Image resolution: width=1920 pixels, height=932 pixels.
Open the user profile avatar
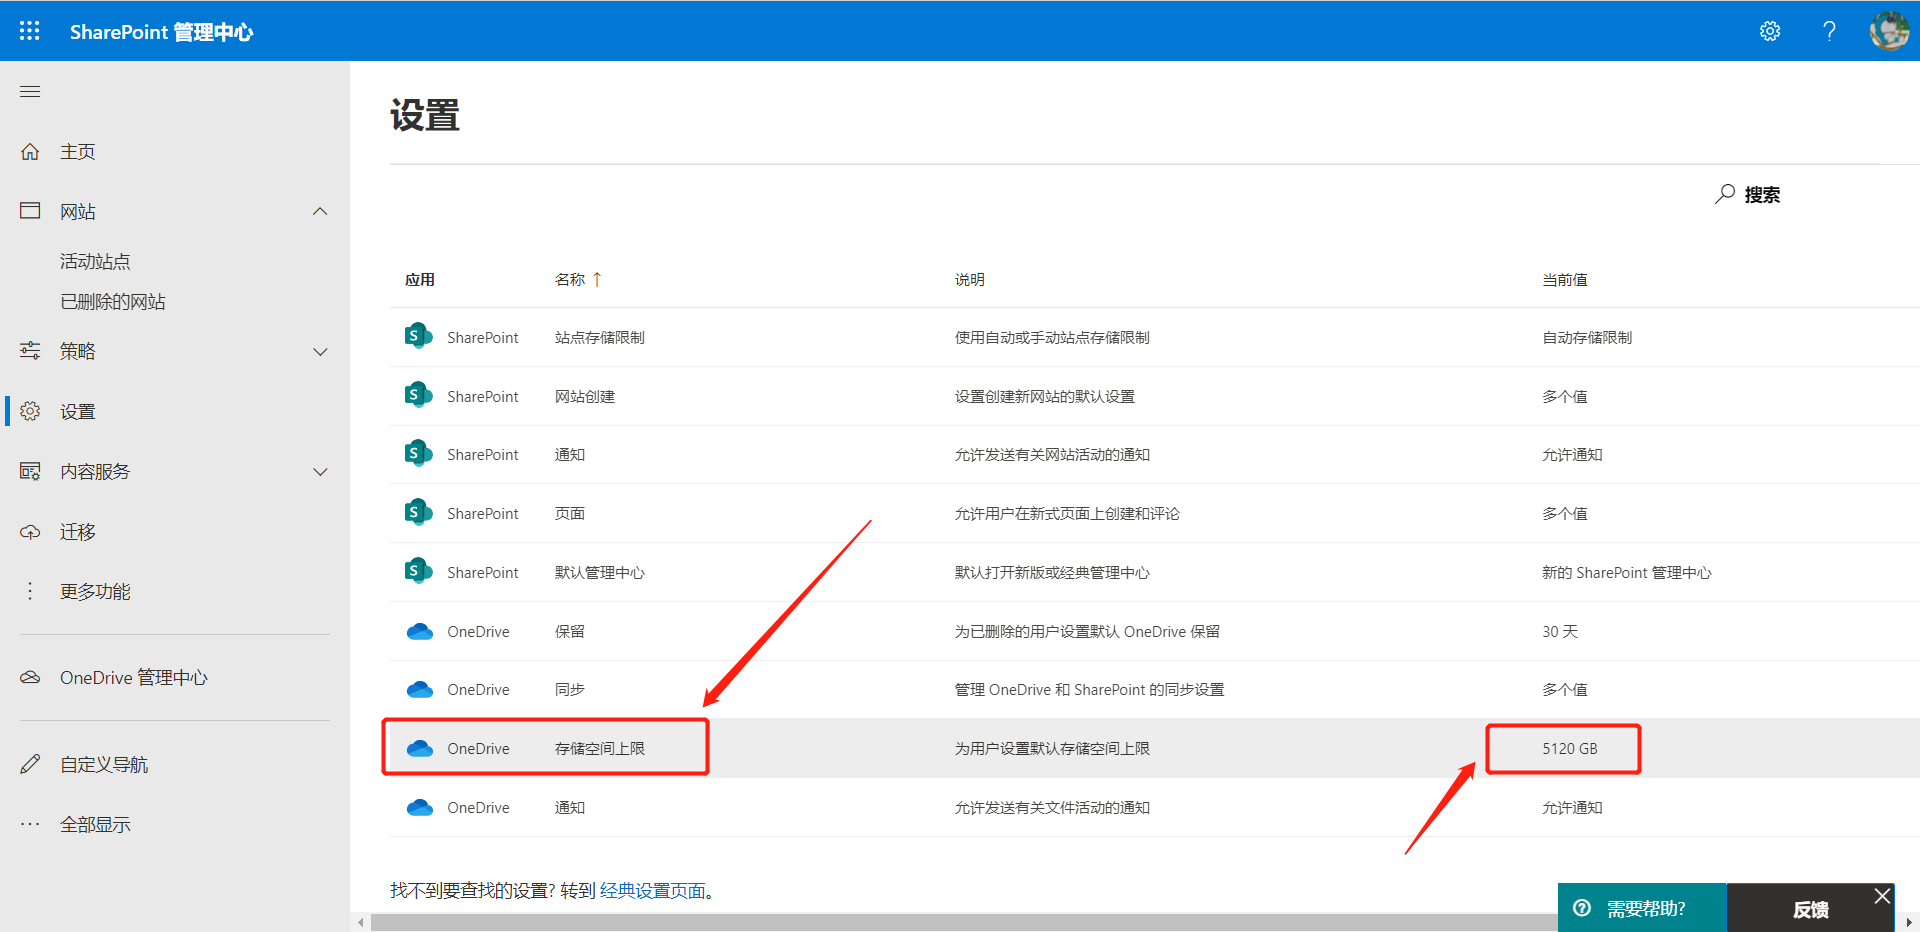[x=1889, y=31]
